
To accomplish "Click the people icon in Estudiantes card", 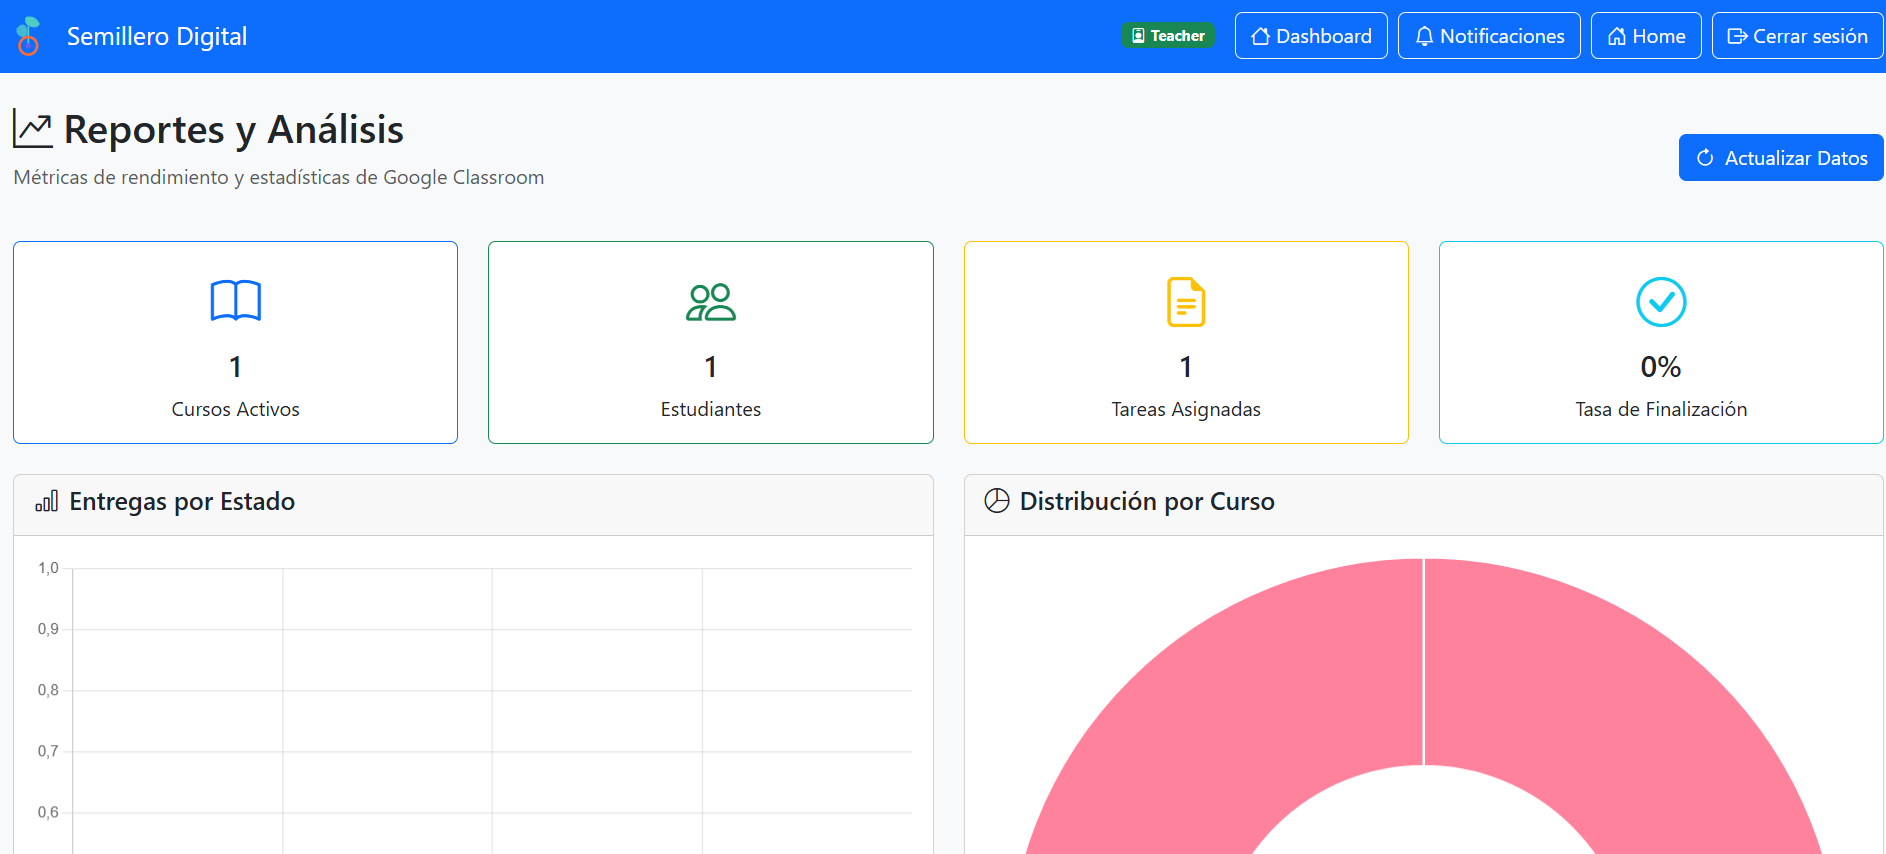I will pos(711,302).
